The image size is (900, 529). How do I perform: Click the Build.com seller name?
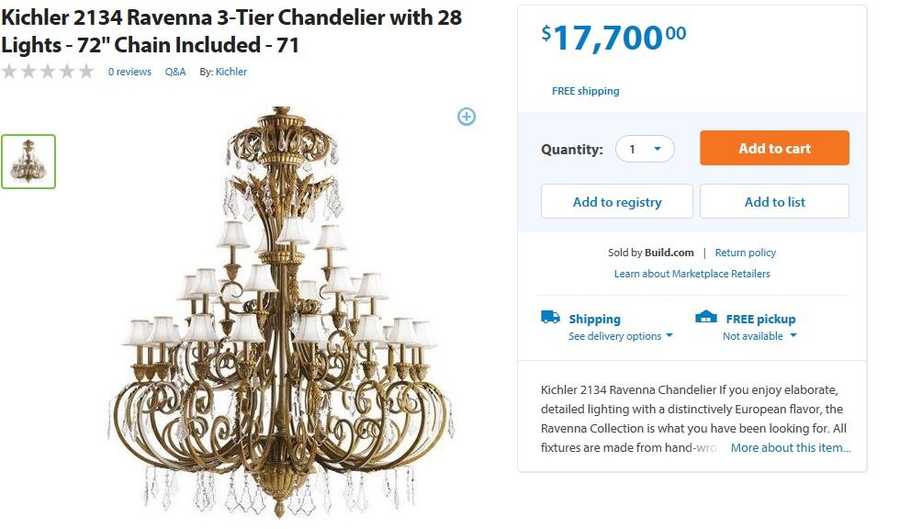click(670, 253)
